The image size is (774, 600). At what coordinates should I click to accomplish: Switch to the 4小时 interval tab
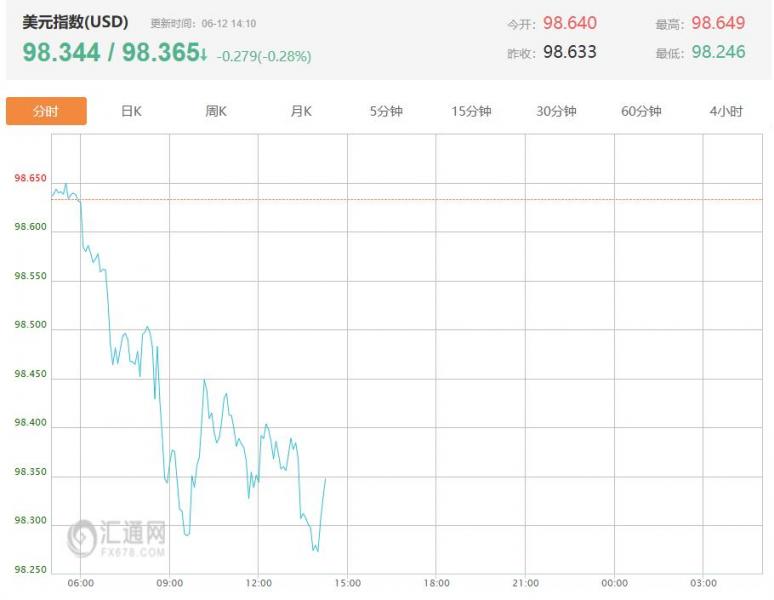726,111
